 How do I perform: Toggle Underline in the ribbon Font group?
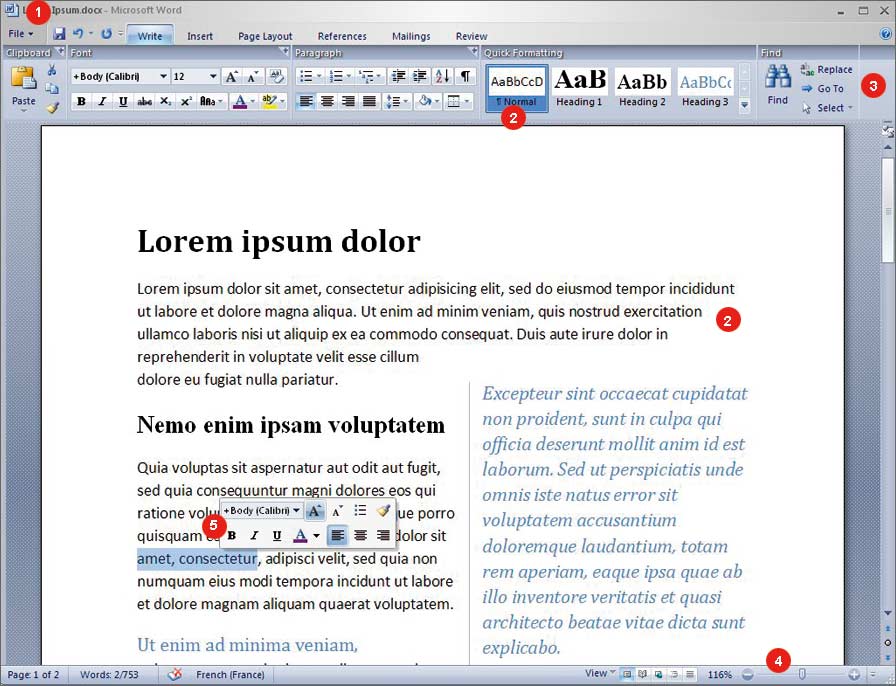coord(123,101)
